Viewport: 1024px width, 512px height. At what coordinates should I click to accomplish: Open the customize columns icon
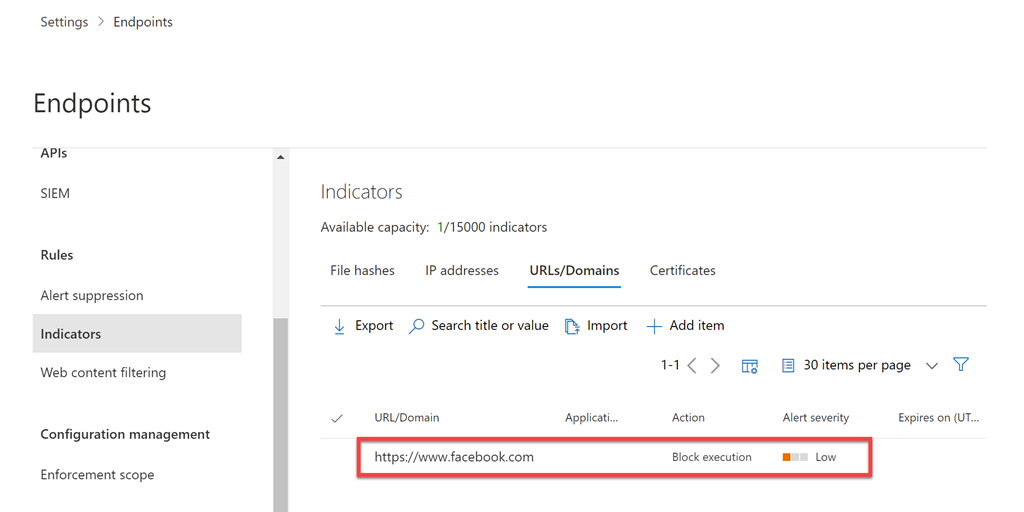pos(749,366)
